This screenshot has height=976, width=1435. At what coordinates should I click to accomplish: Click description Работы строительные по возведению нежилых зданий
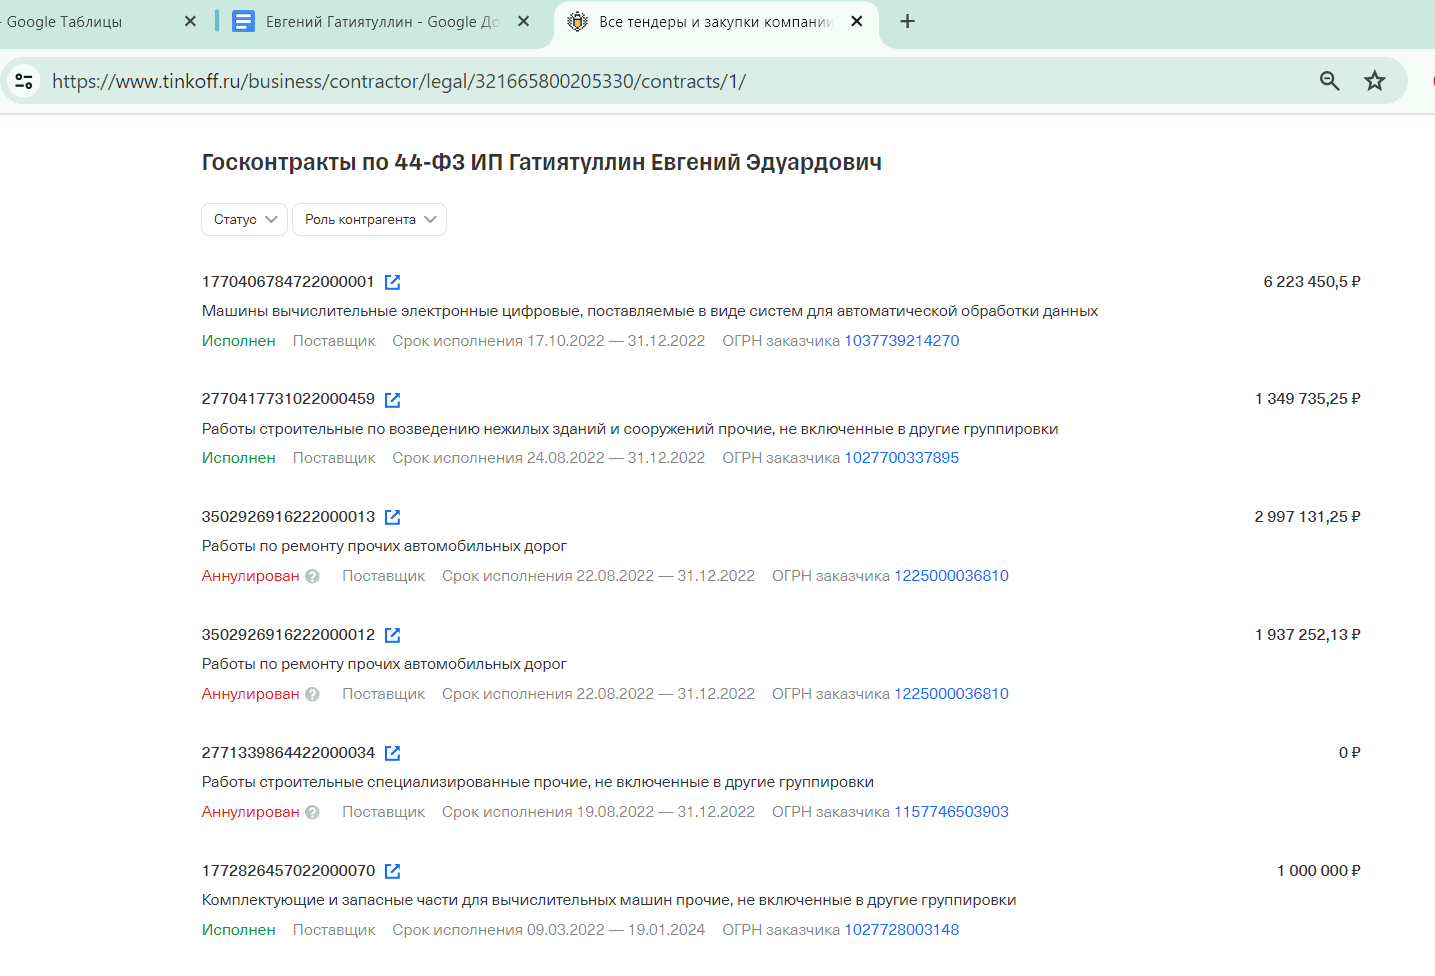pyautogui.click(x=630, y=429)
